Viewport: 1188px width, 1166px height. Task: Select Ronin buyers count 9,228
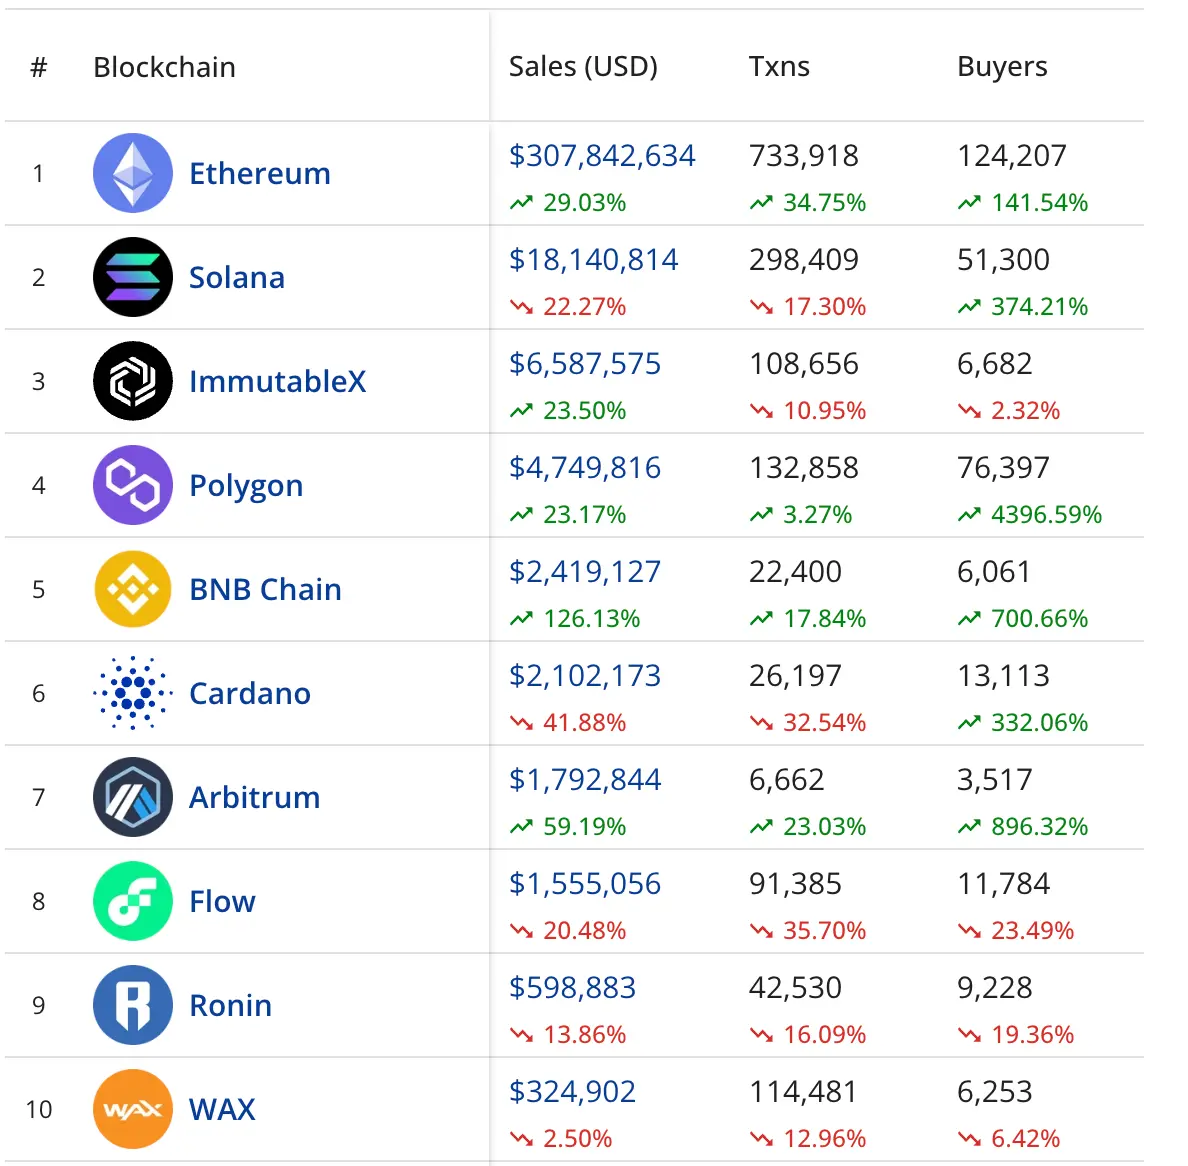tap(995, 987)
